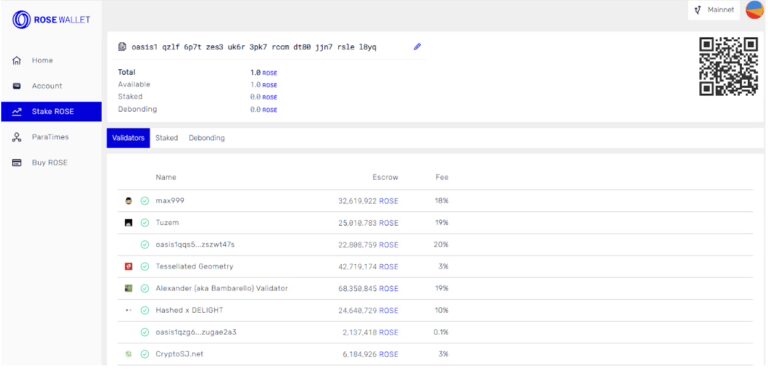The height and width of the screenshot is (369, 768).
Task: Click status checkmark for Tessellated Geometry
Action: point(144,267)
